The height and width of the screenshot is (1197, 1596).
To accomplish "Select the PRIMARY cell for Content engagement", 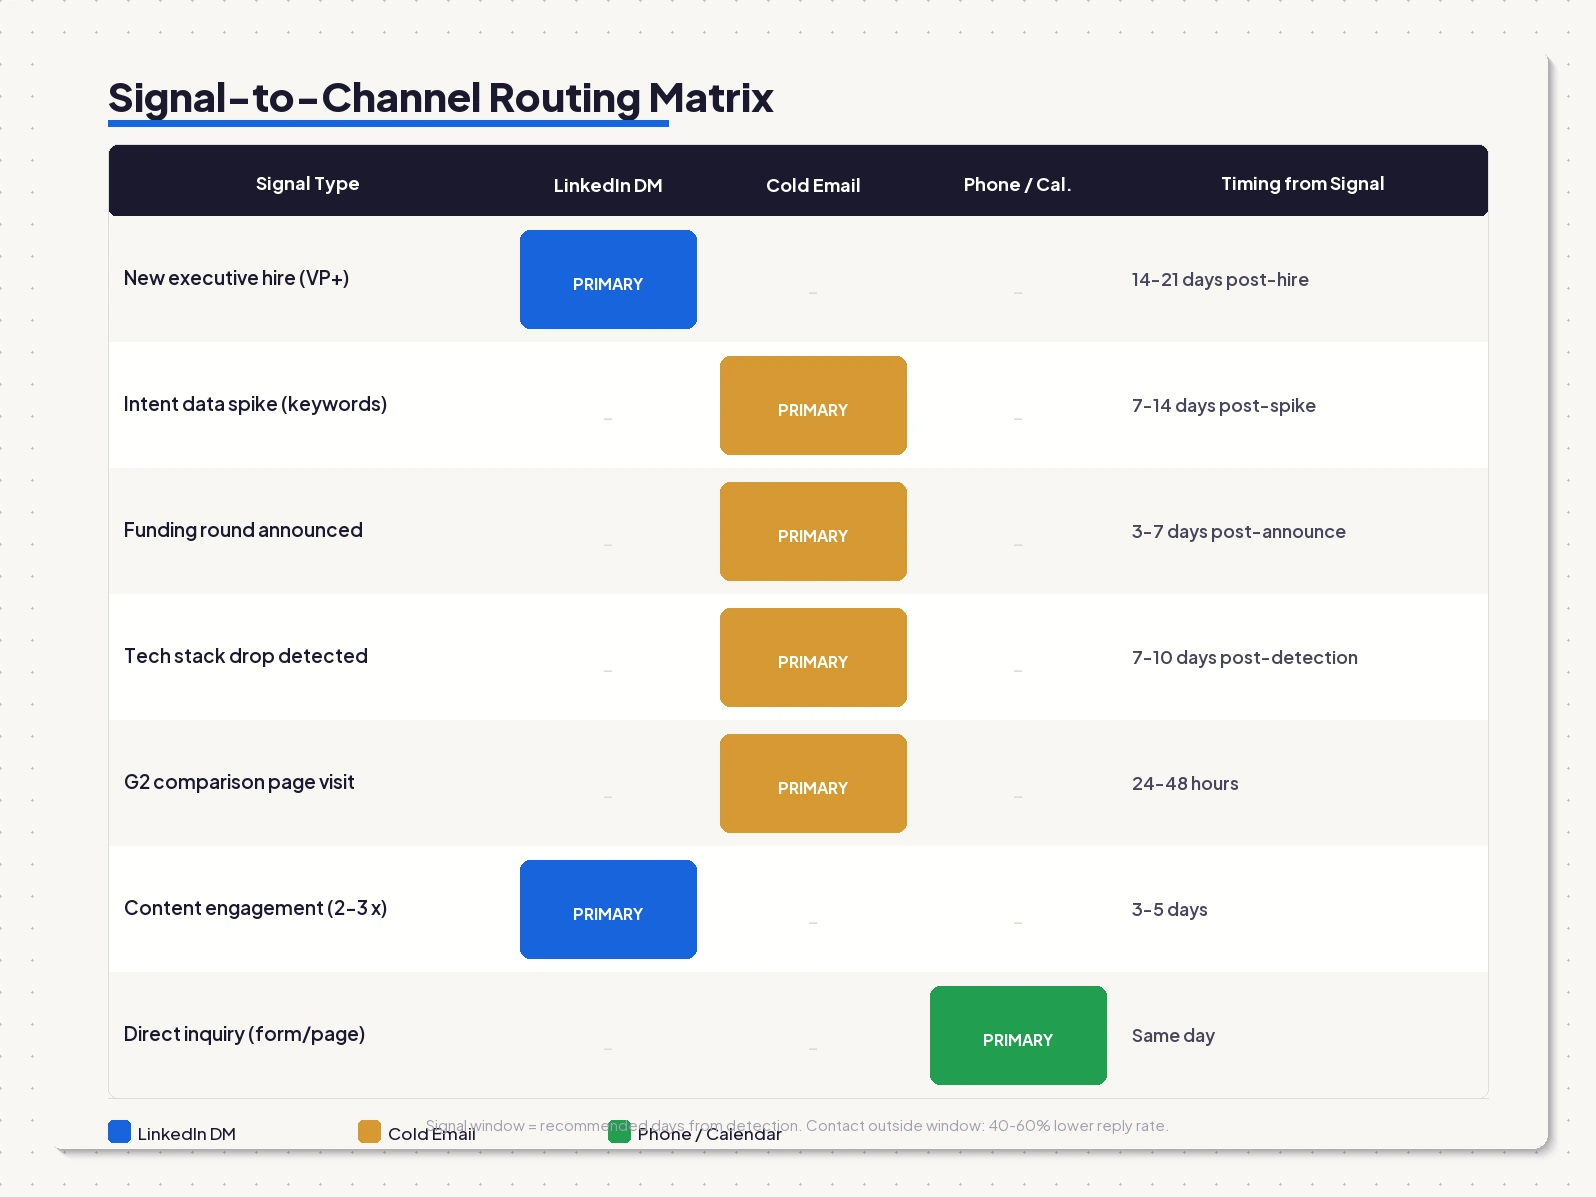I will (608, 909).
